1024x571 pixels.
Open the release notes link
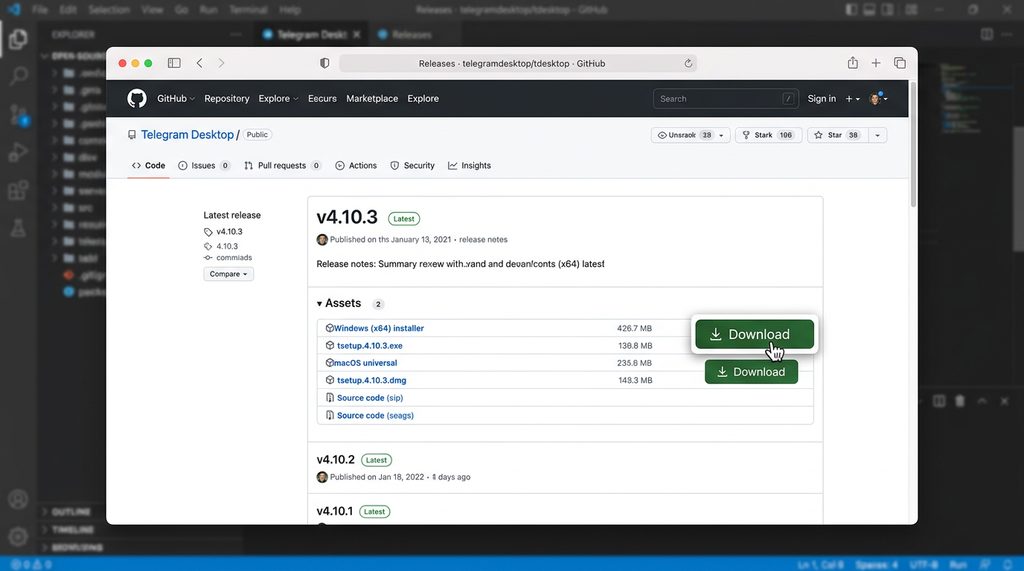(483, 240)
